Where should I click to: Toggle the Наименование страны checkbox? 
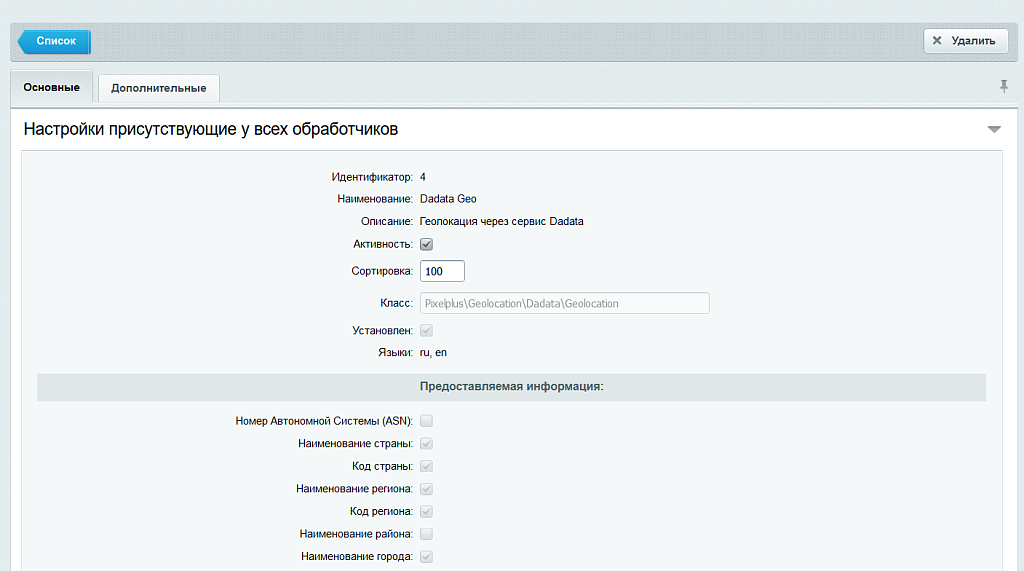point(426,443)
